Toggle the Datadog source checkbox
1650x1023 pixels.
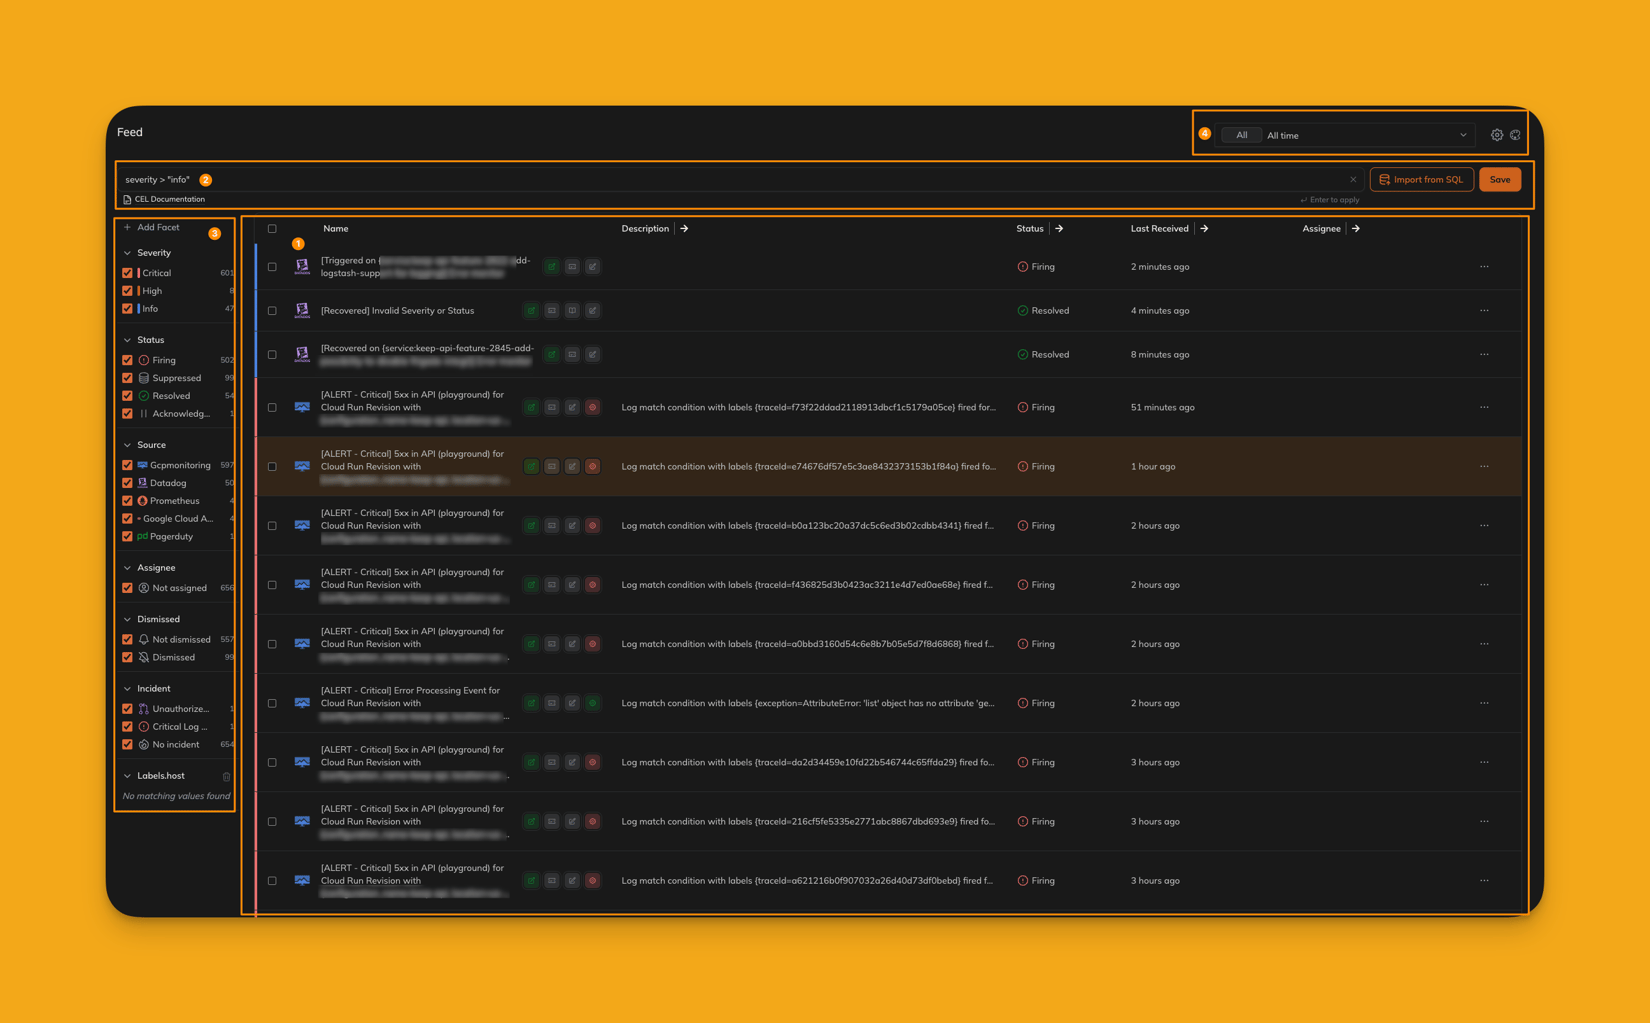pos(127,483)
